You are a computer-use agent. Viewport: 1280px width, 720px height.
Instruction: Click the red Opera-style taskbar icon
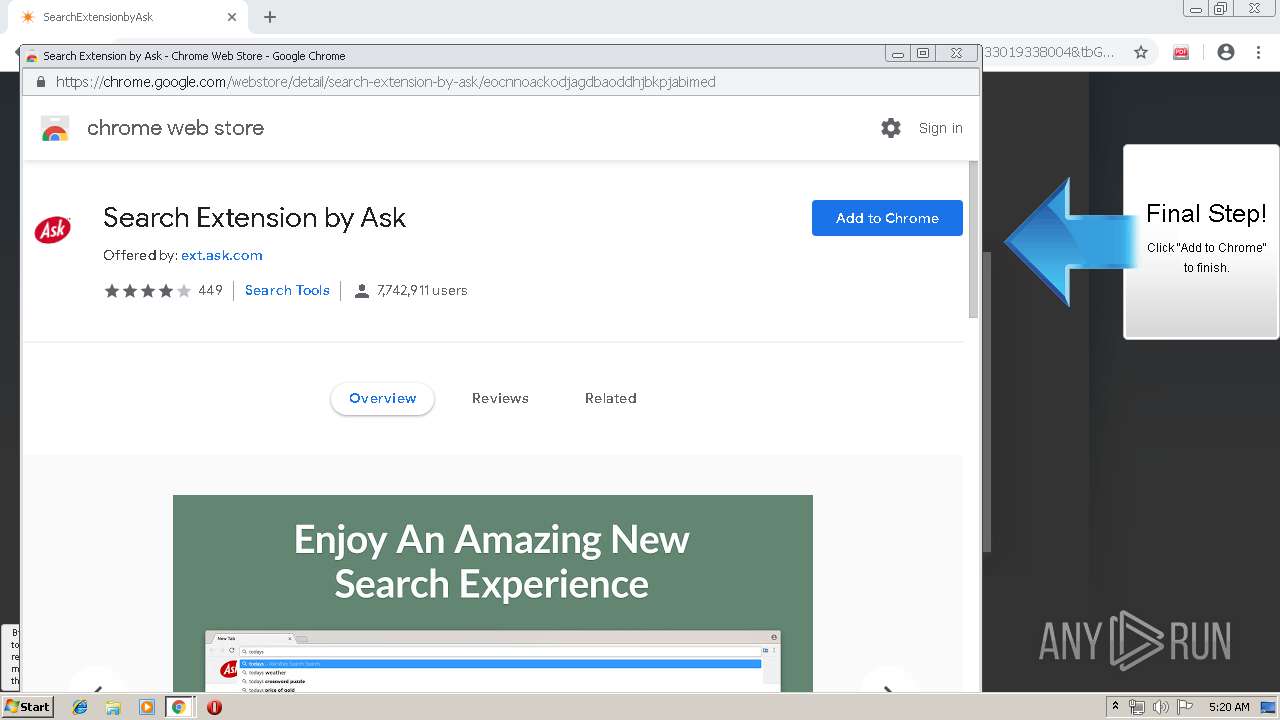point(214,707)
